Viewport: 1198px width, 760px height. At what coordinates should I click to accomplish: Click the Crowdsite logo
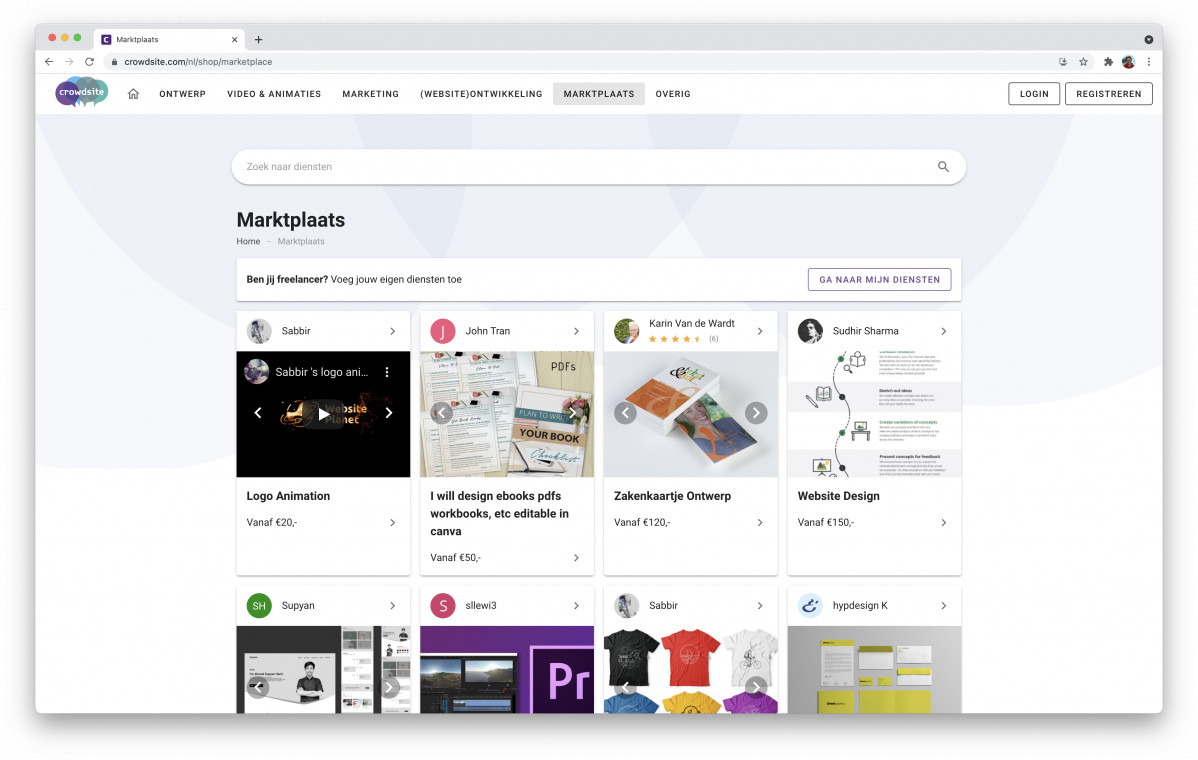coord(81,92)
